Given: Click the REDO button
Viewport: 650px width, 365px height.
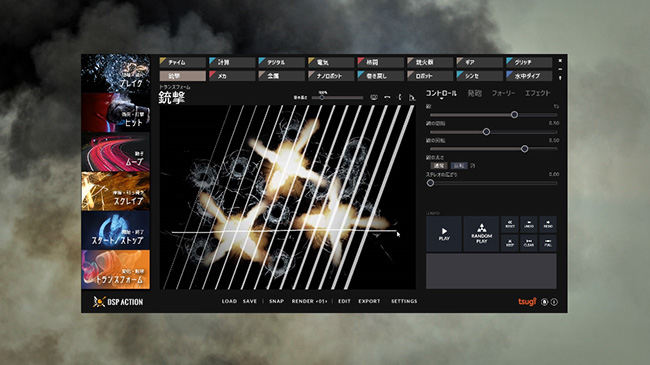Looking at the screenshot, I should (548, 224).
